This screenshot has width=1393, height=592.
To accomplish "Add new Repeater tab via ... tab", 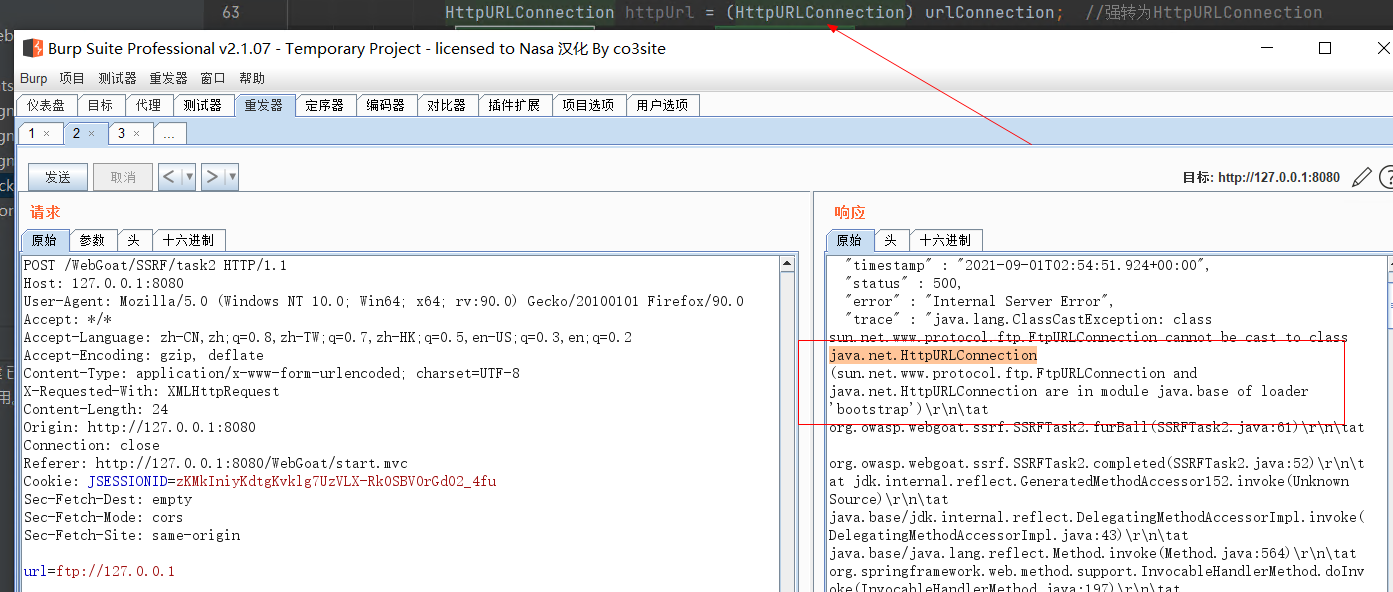I will coord(169,133).
